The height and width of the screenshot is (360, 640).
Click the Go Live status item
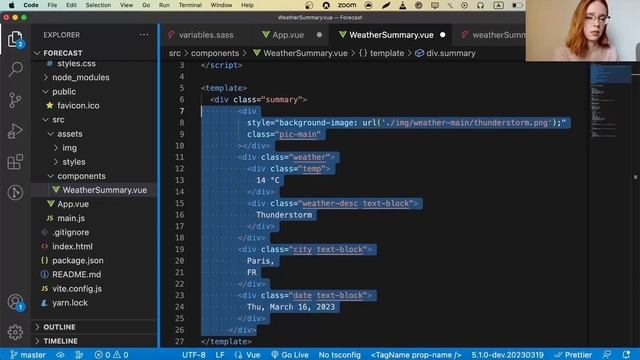click(x=290, y=355)
